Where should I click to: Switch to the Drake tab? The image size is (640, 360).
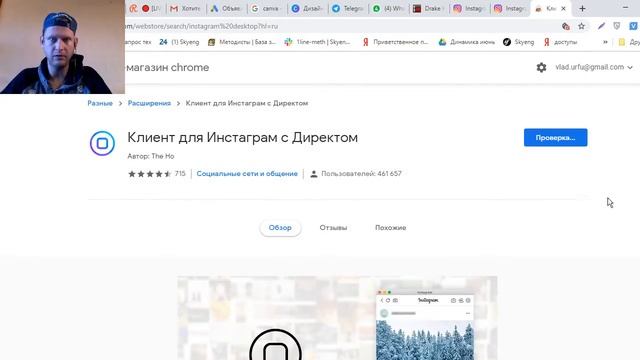pyautogui.click(x=428, y=9)
